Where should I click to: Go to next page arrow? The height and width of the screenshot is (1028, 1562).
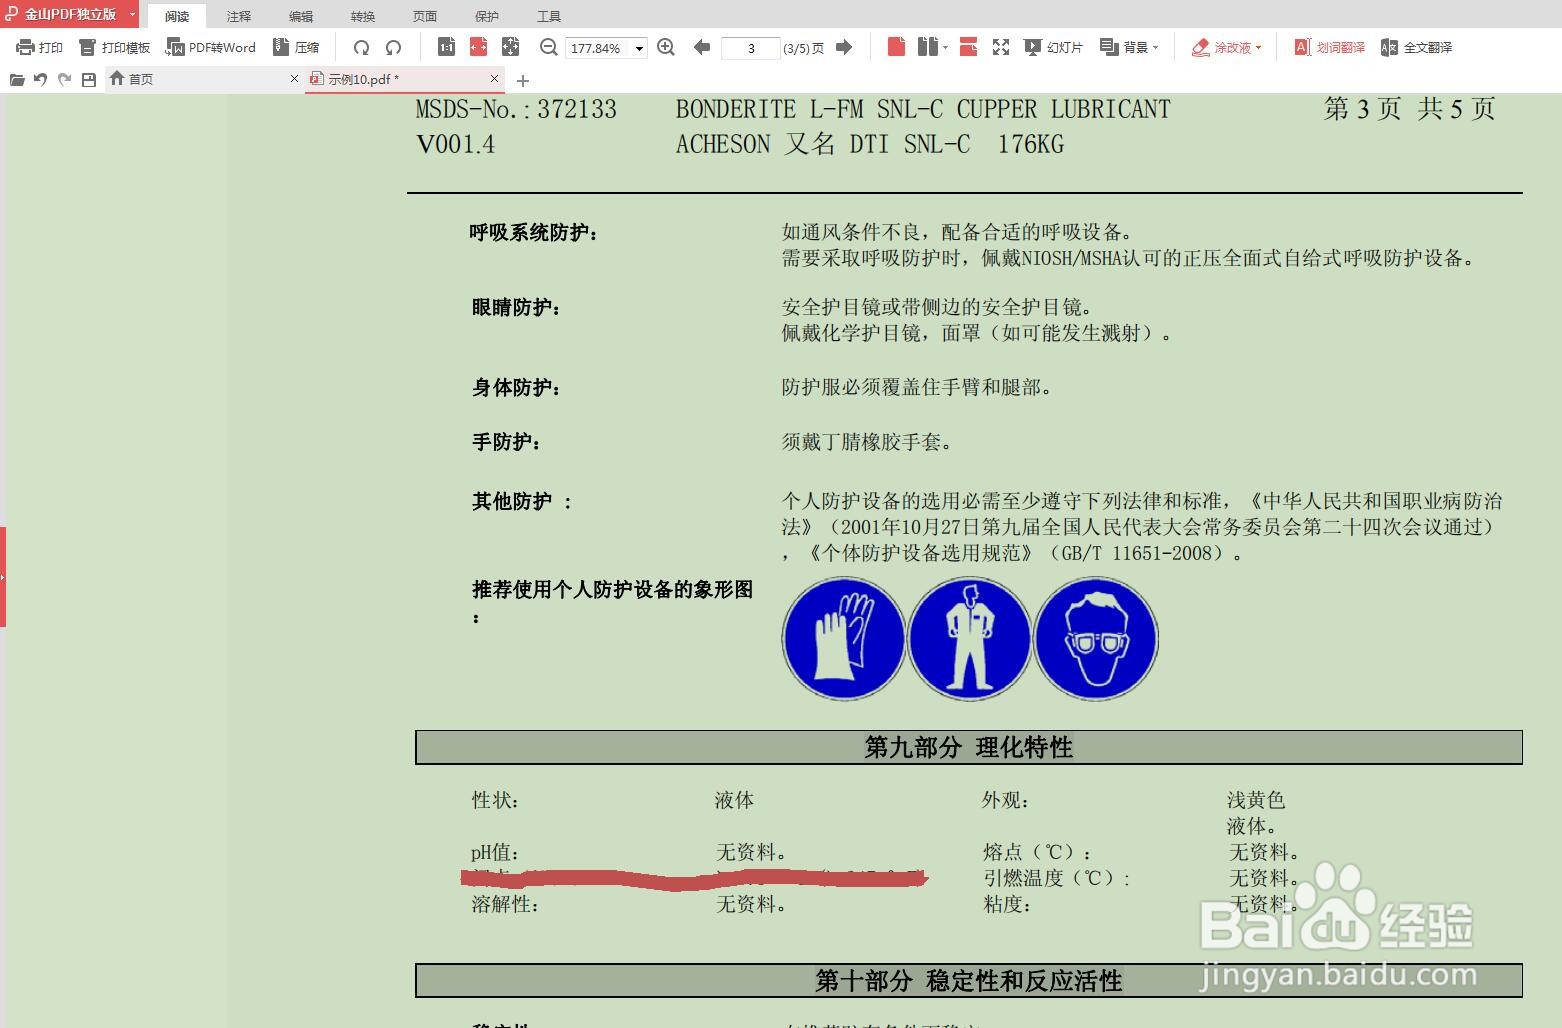click(x=844, y=47)
